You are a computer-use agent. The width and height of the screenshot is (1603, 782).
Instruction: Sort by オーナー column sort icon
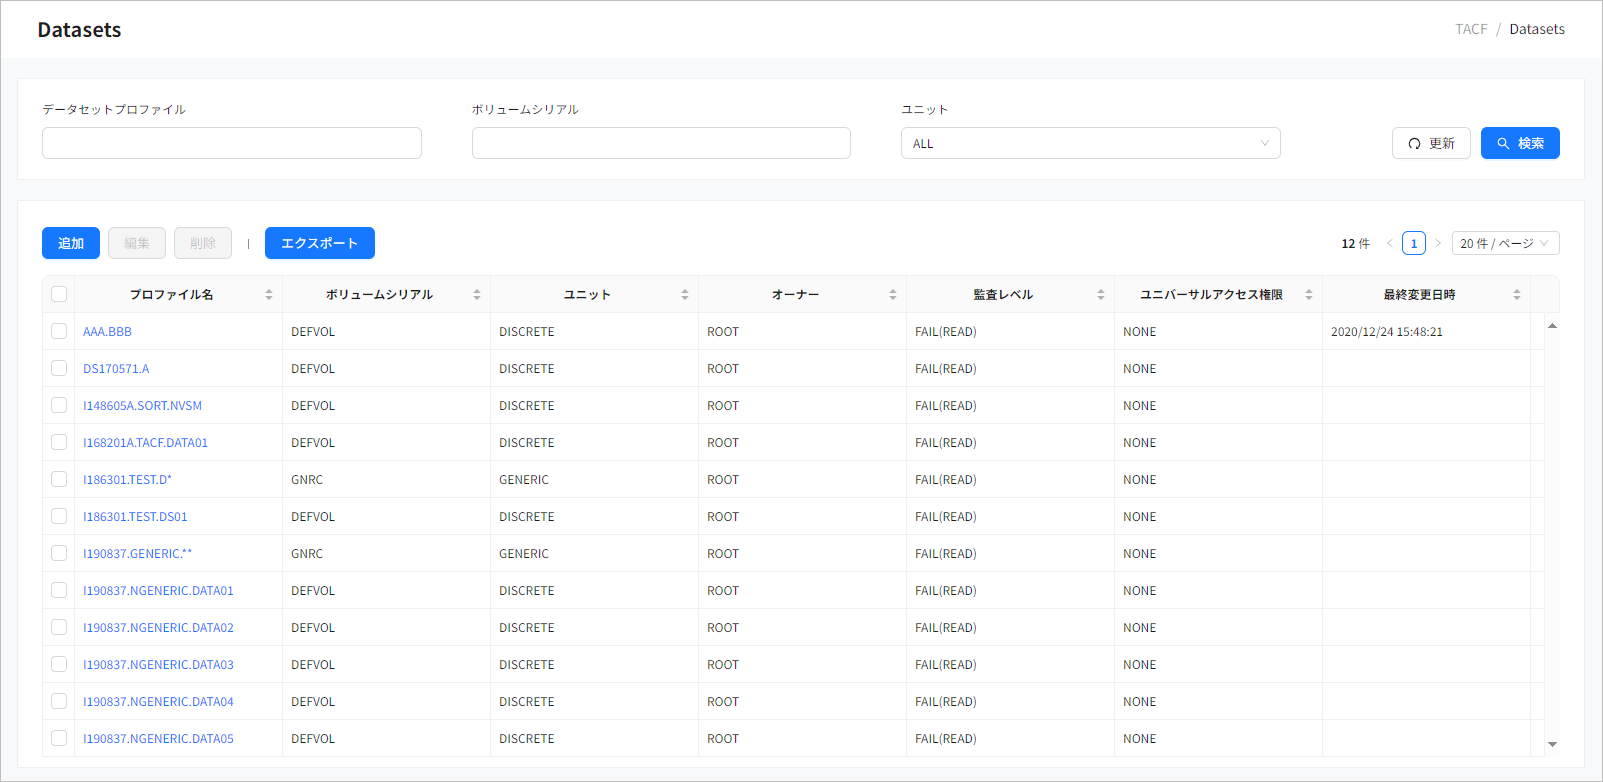(x=893, y=295)
